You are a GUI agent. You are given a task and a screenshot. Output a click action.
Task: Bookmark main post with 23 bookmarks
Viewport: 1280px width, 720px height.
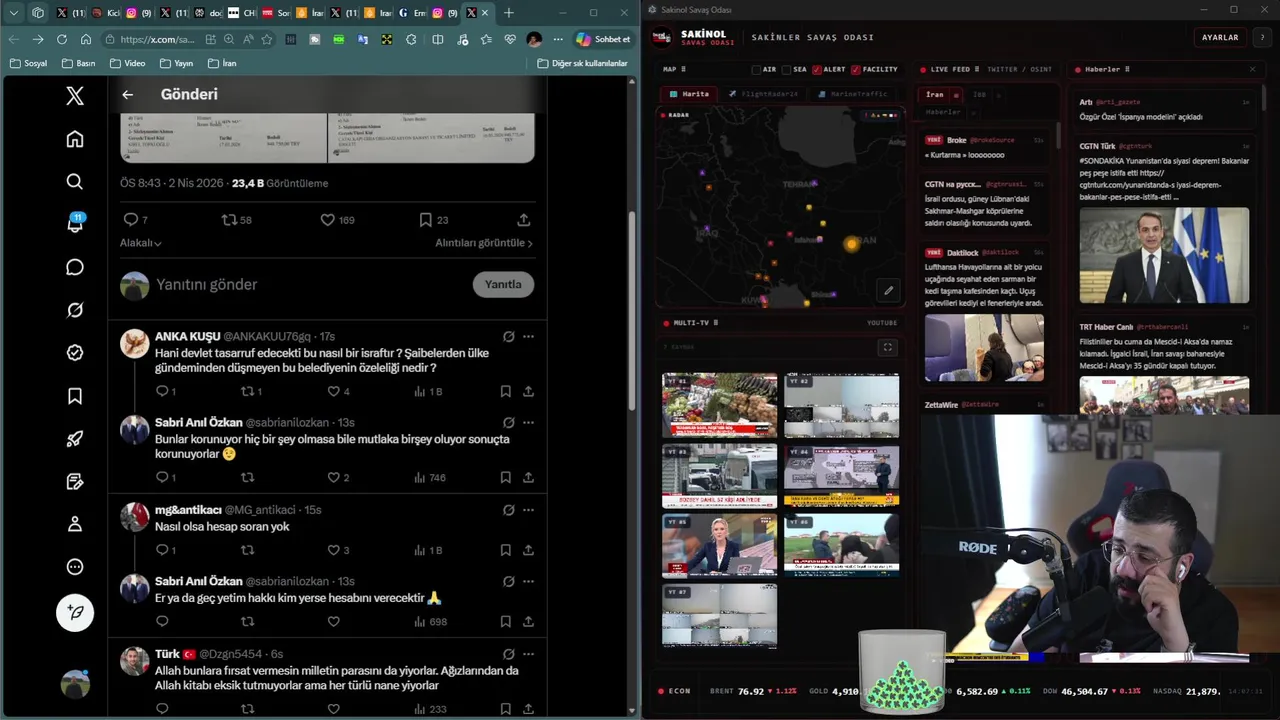click(434, 220)
